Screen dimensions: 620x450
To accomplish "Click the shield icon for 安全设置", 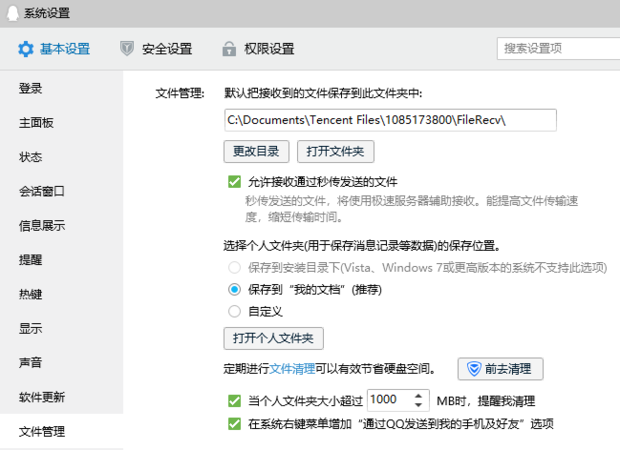I will [x=127, y=49].
